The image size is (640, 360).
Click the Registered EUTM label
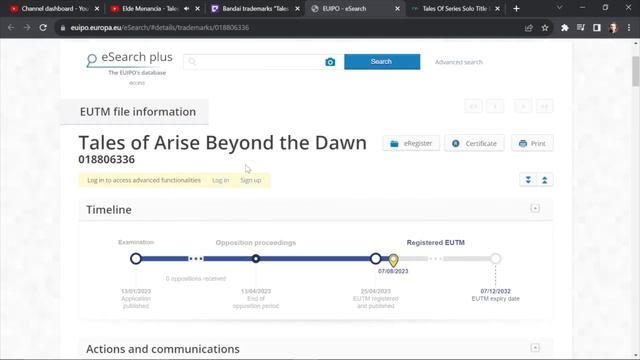click(x=436, y=242)
